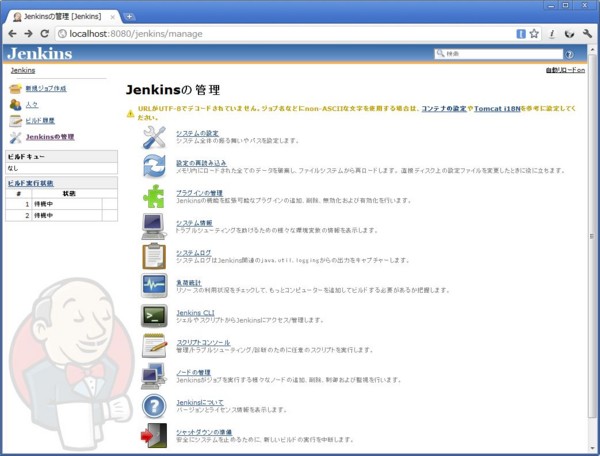The image size is (600, 456).
Task: Maximize the browser window
Action: coord(566,5)
